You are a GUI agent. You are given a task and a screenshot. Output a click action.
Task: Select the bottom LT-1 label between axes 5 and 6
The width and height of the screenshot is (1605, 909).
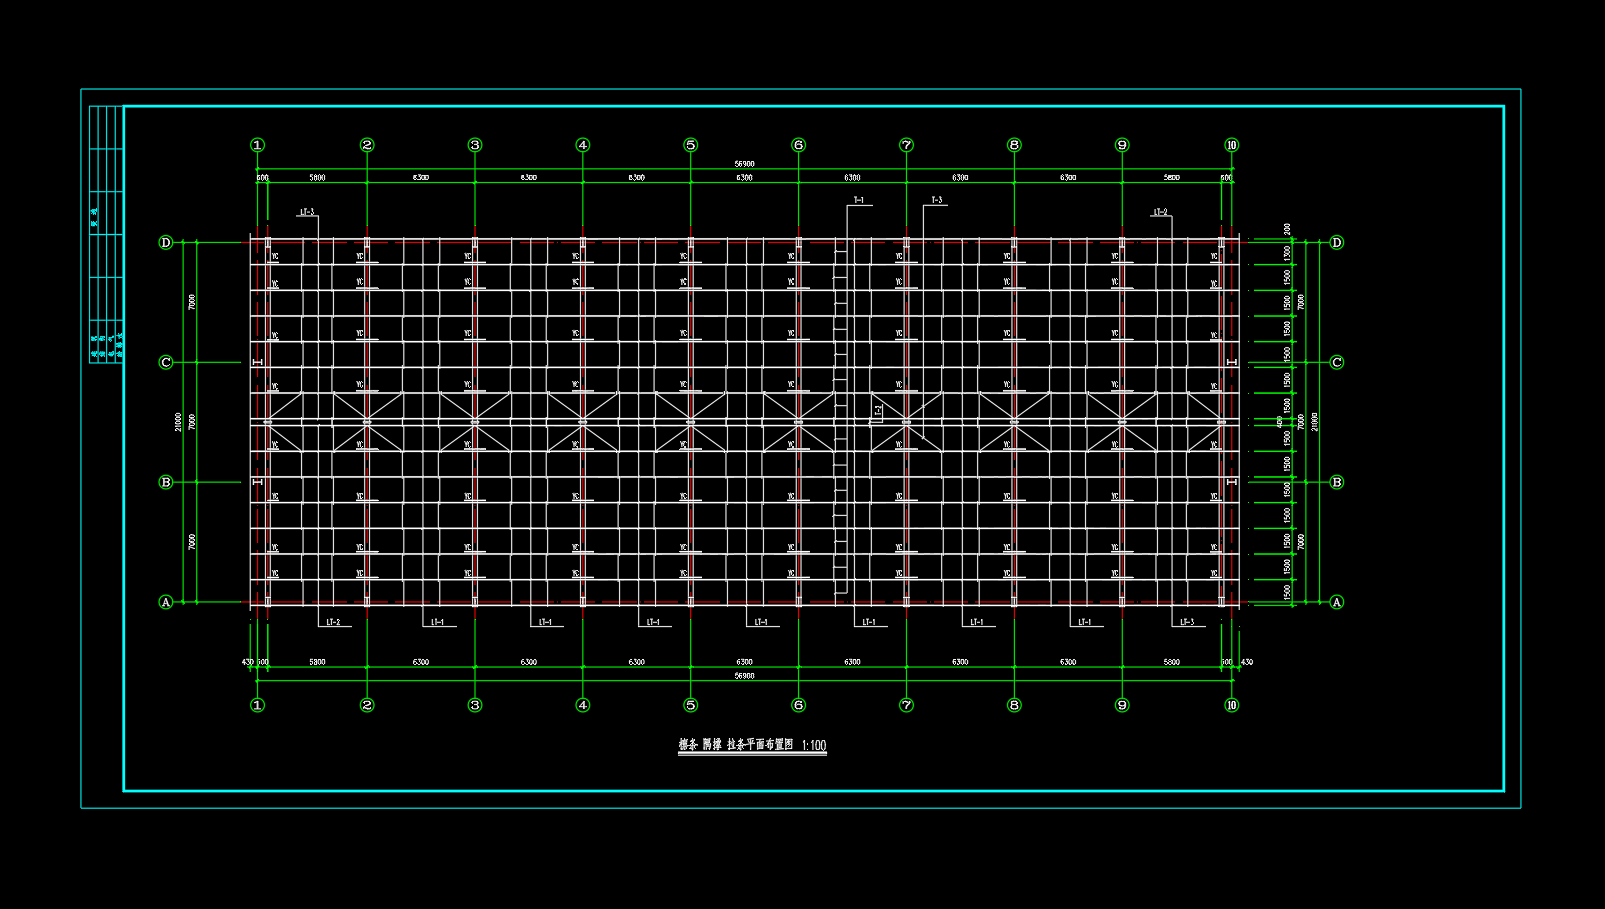point(761,622)
